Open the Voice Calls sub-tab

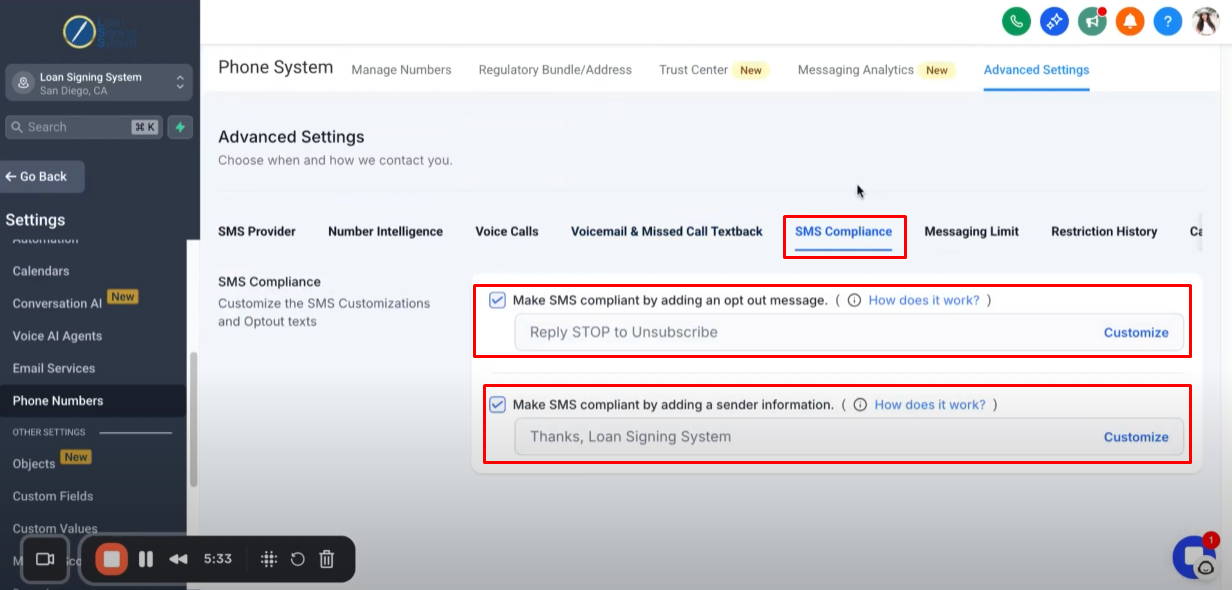click(507, 231)
